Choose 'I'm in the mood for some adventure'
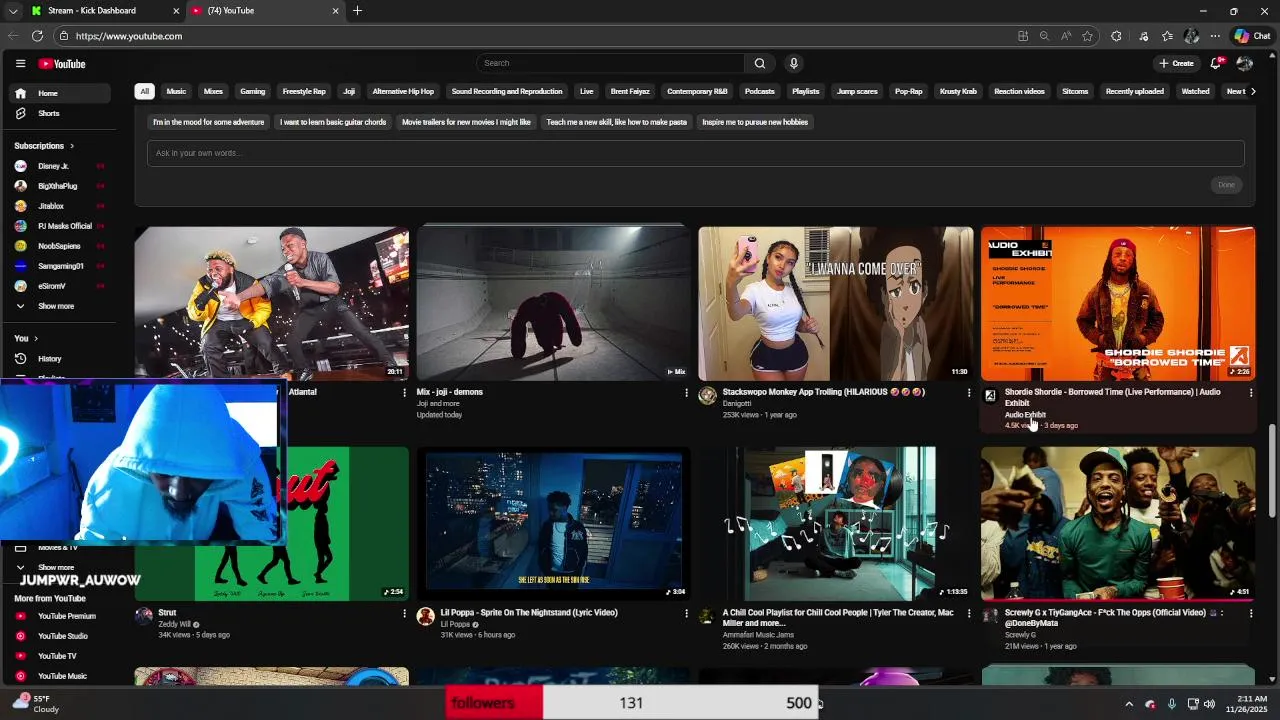1280x720 pixels. point(208,122)
